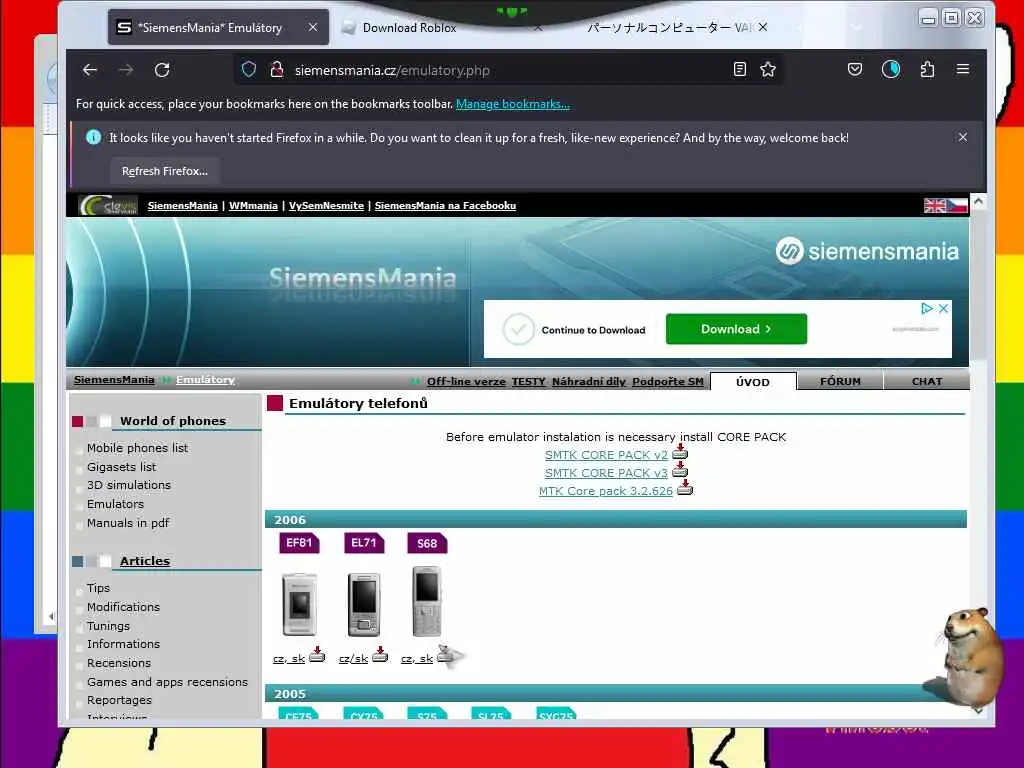This screenshot has height=768, width=1024.
Task: Open Manuals in pdf sidebar link
Action: (128, 523)
